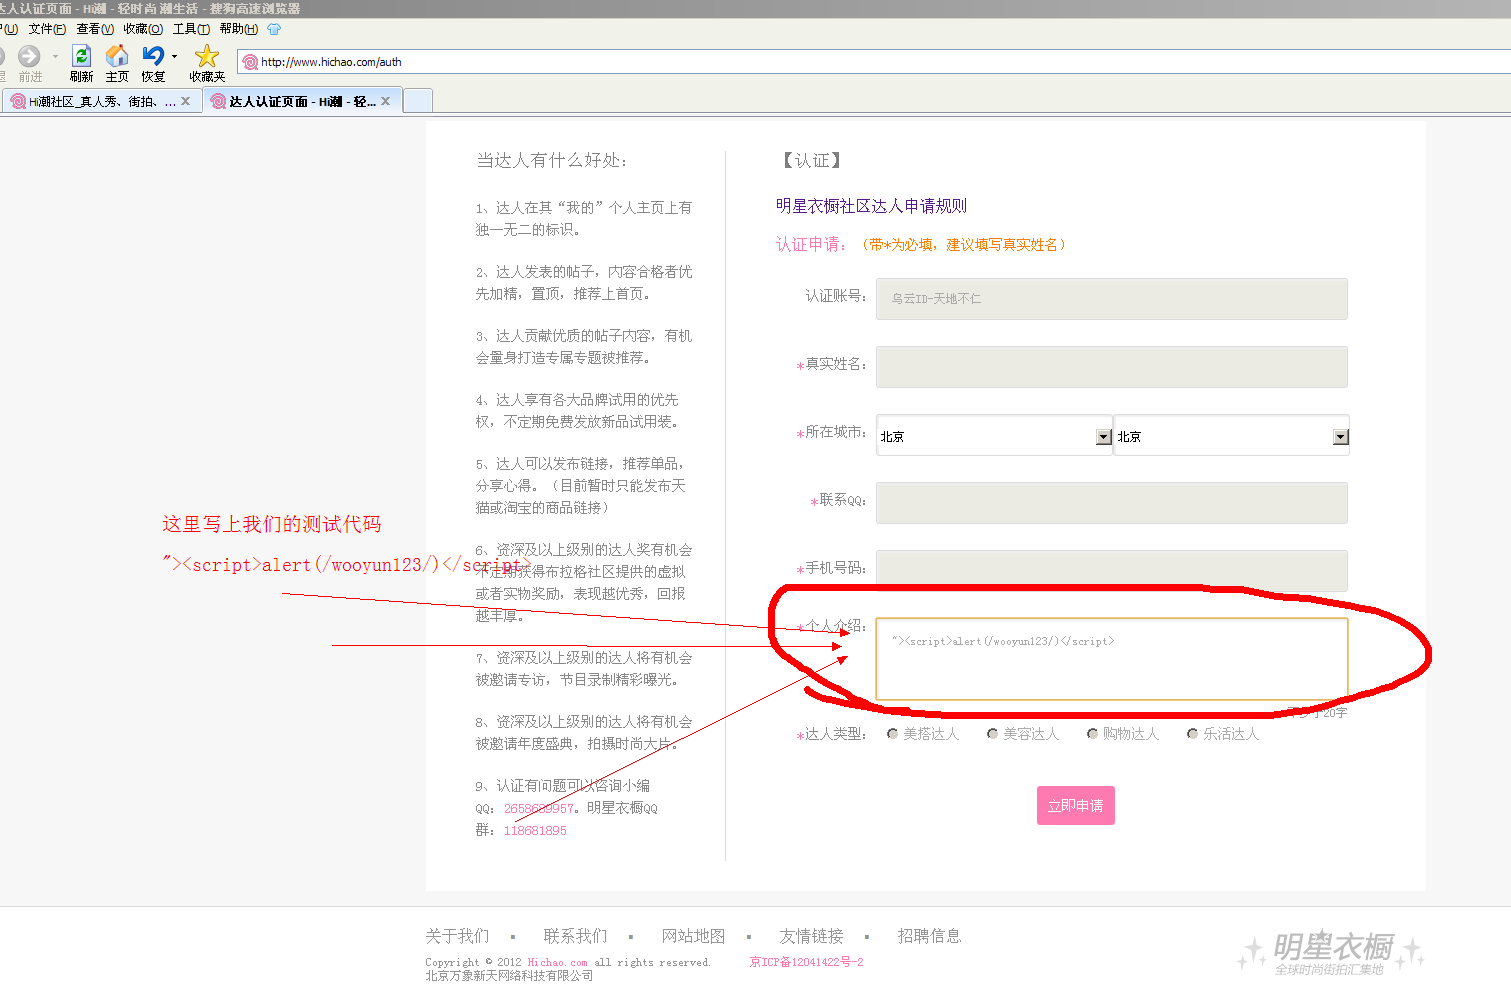1511x993 pixels.
Task: Open the home page (主页) icon
Action: (117, 56)
